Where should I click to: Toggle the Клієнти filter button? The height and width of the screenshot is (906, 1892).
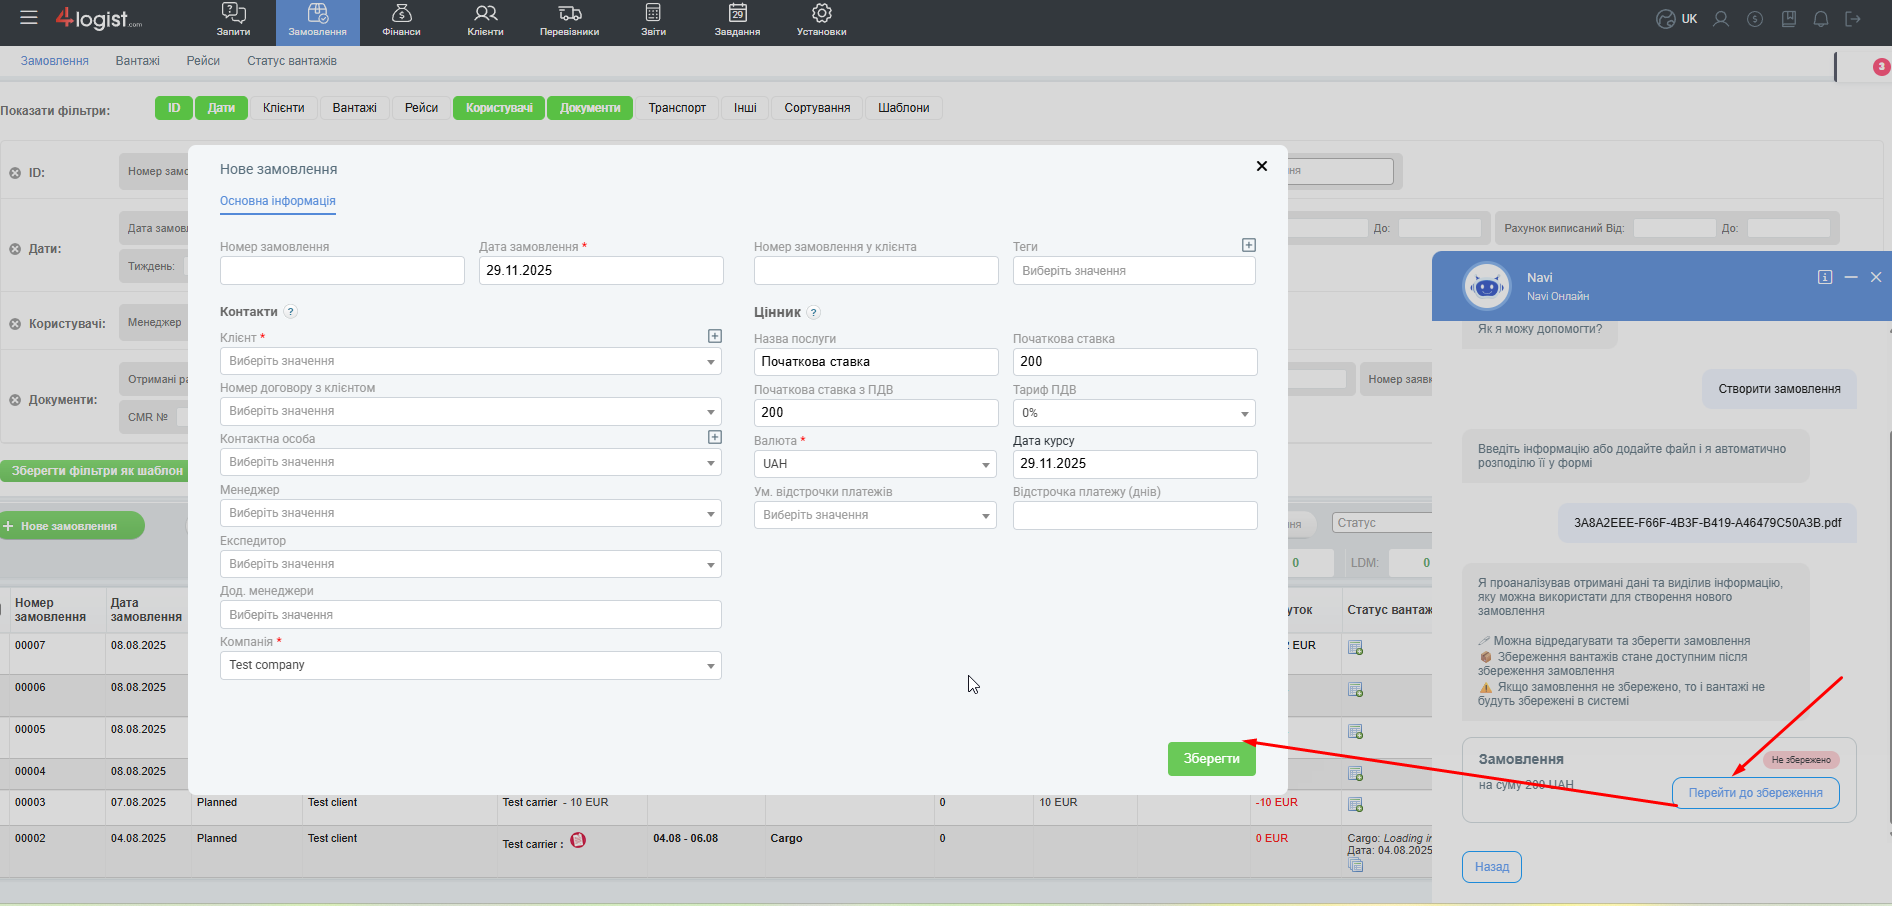pos(283,108)
